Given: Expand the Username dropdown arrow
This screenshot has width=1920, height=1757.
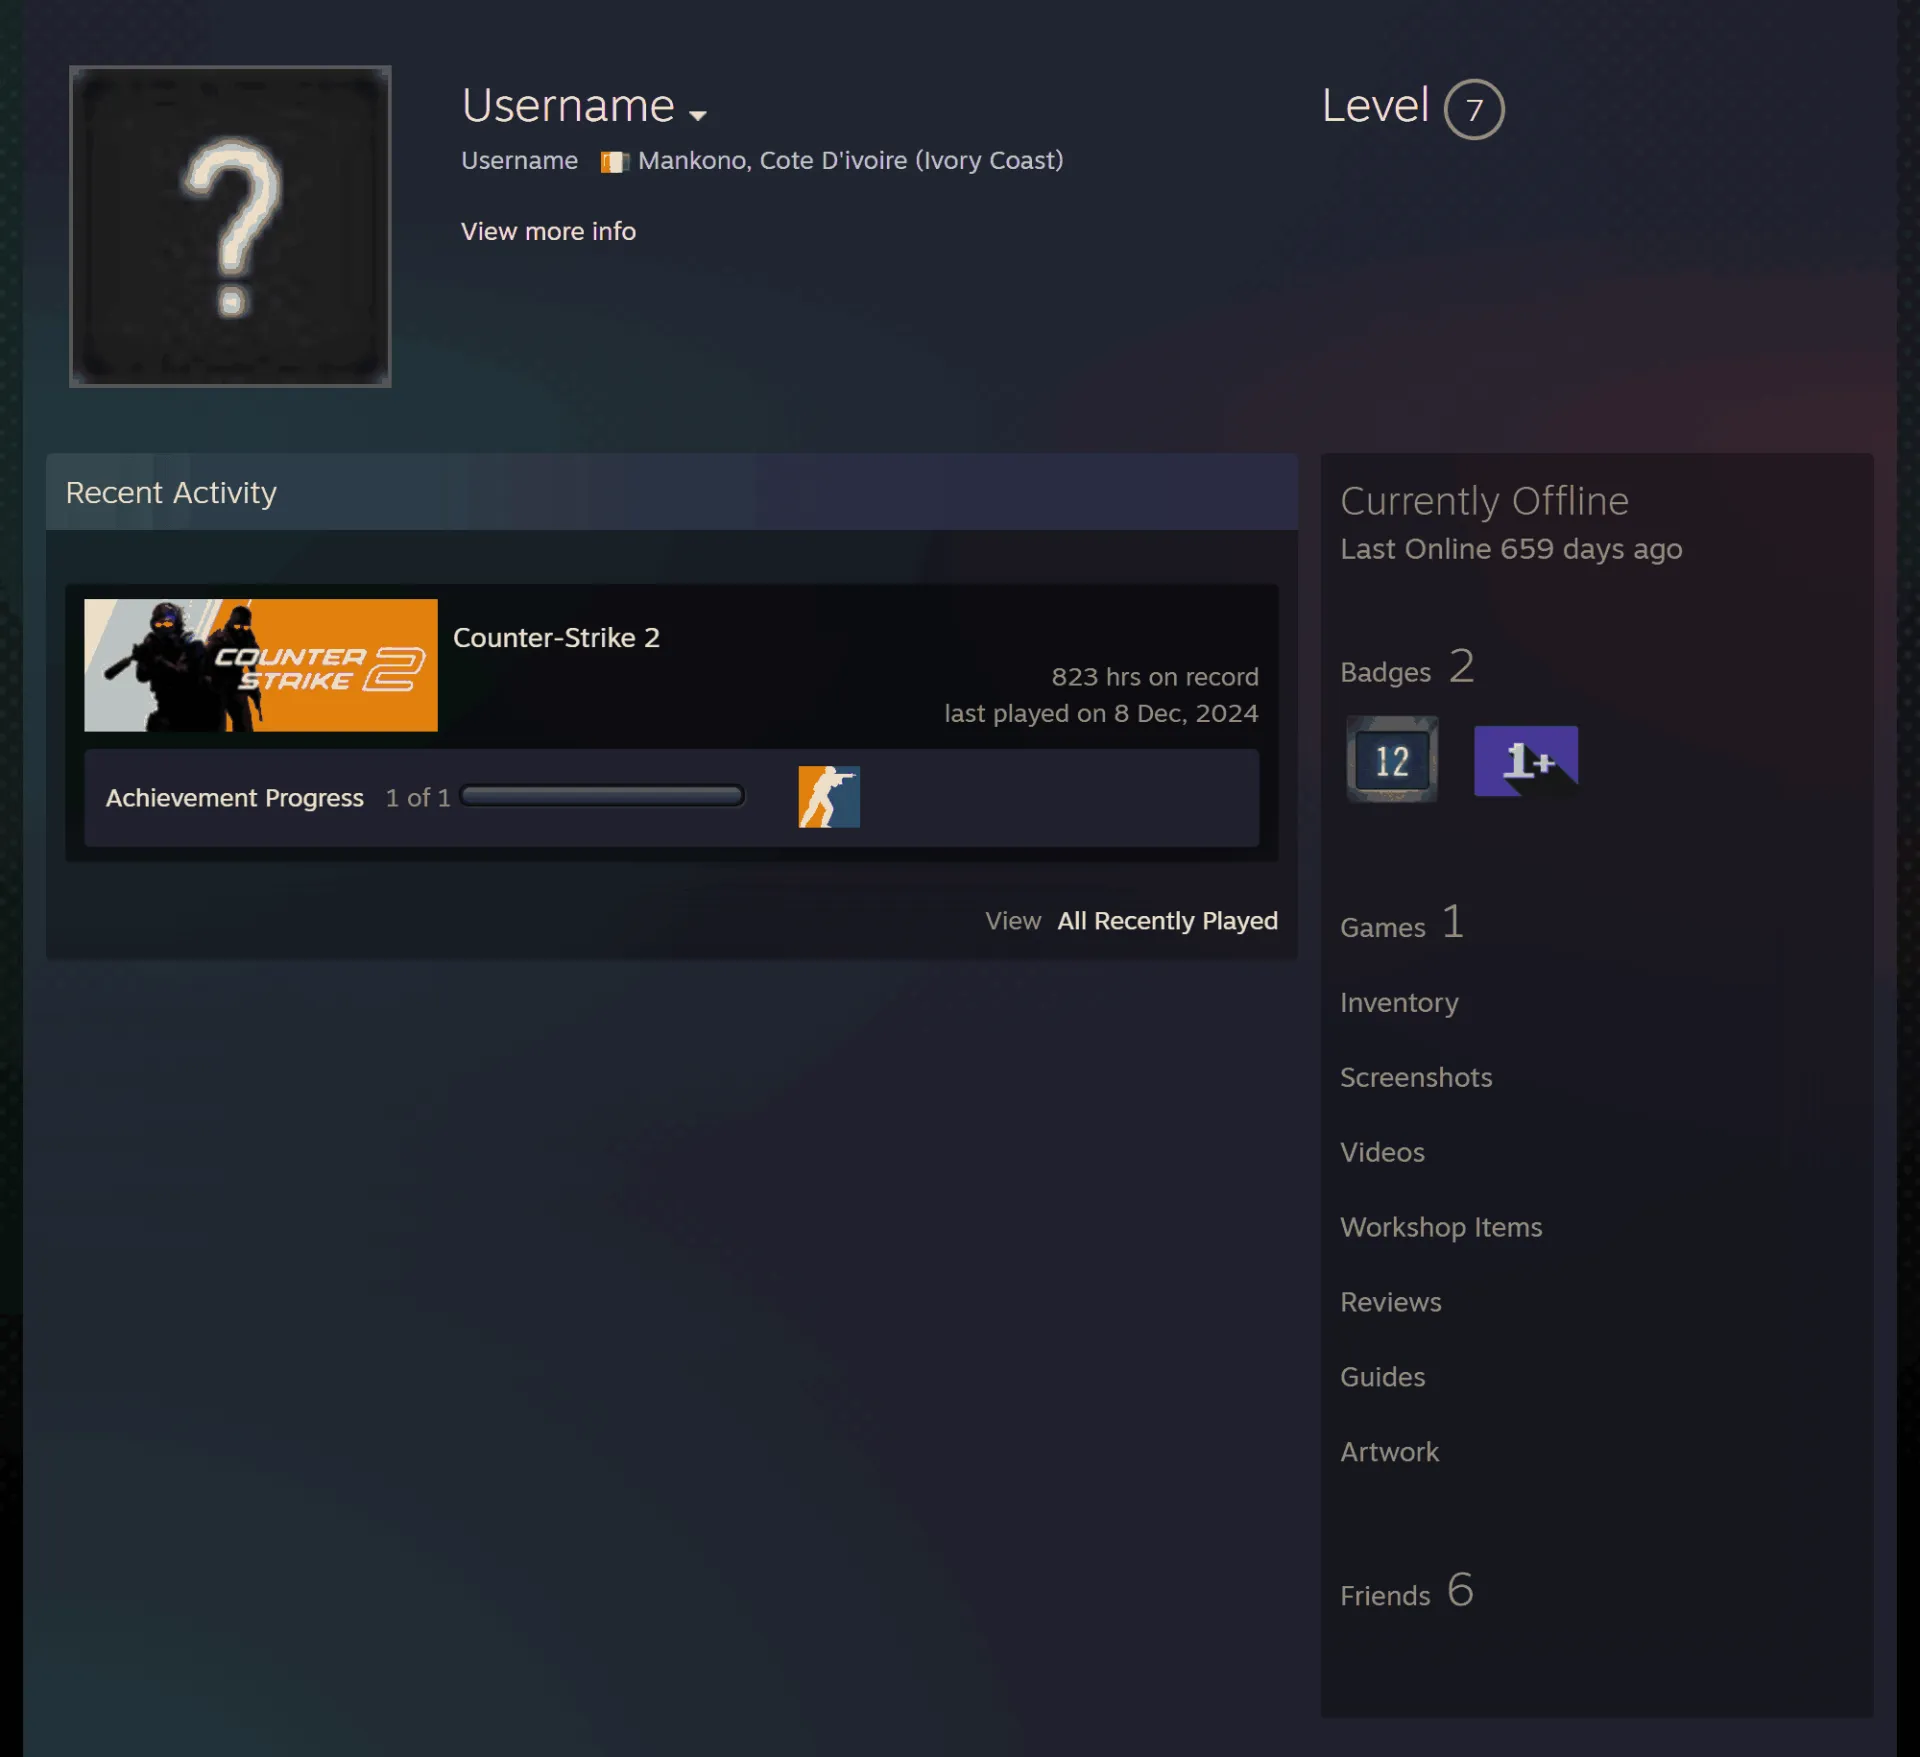Looking at the screenshot, I should coord(698,115).
